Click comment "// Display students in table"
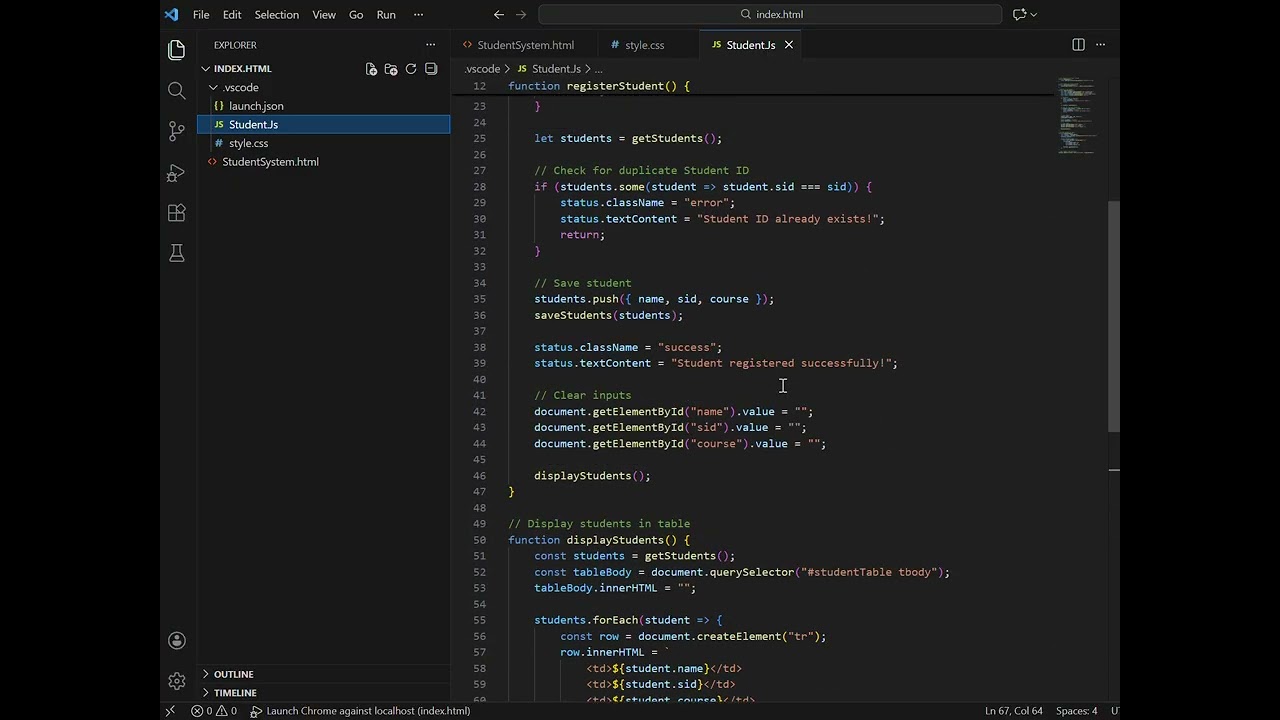This screenshot has width=1280, height=720. [x=599, y=524]
